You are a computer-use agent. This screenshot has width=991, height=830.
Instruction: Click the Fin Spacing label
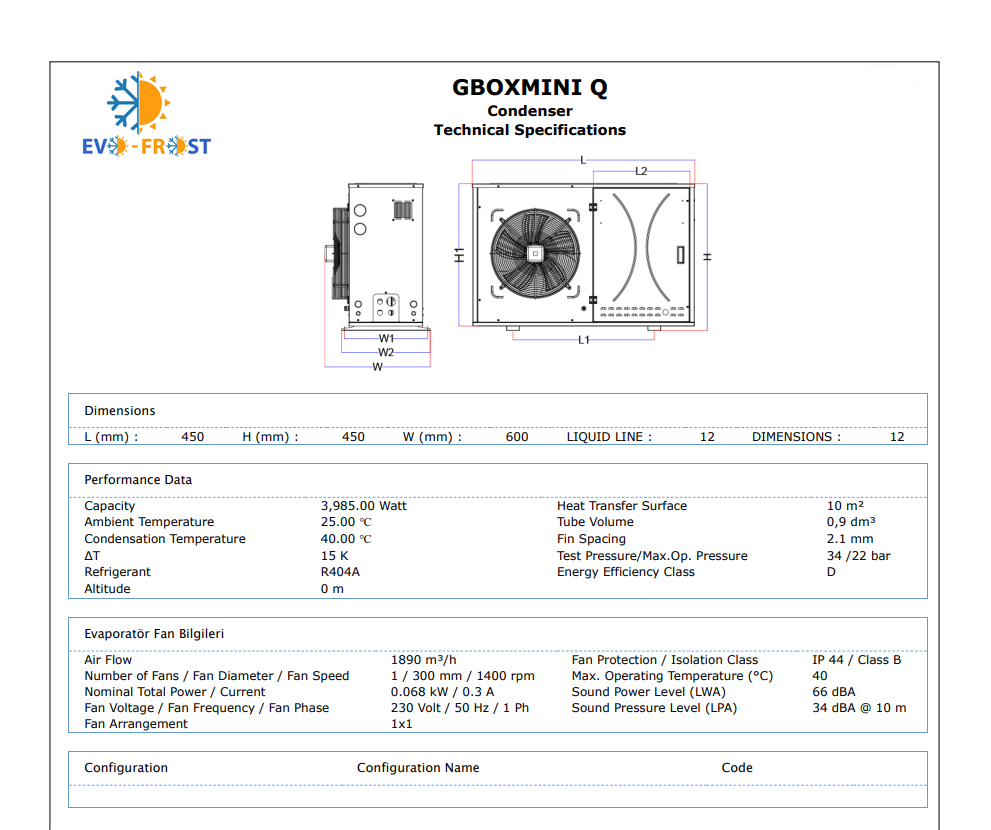click(x=592, y=539)
